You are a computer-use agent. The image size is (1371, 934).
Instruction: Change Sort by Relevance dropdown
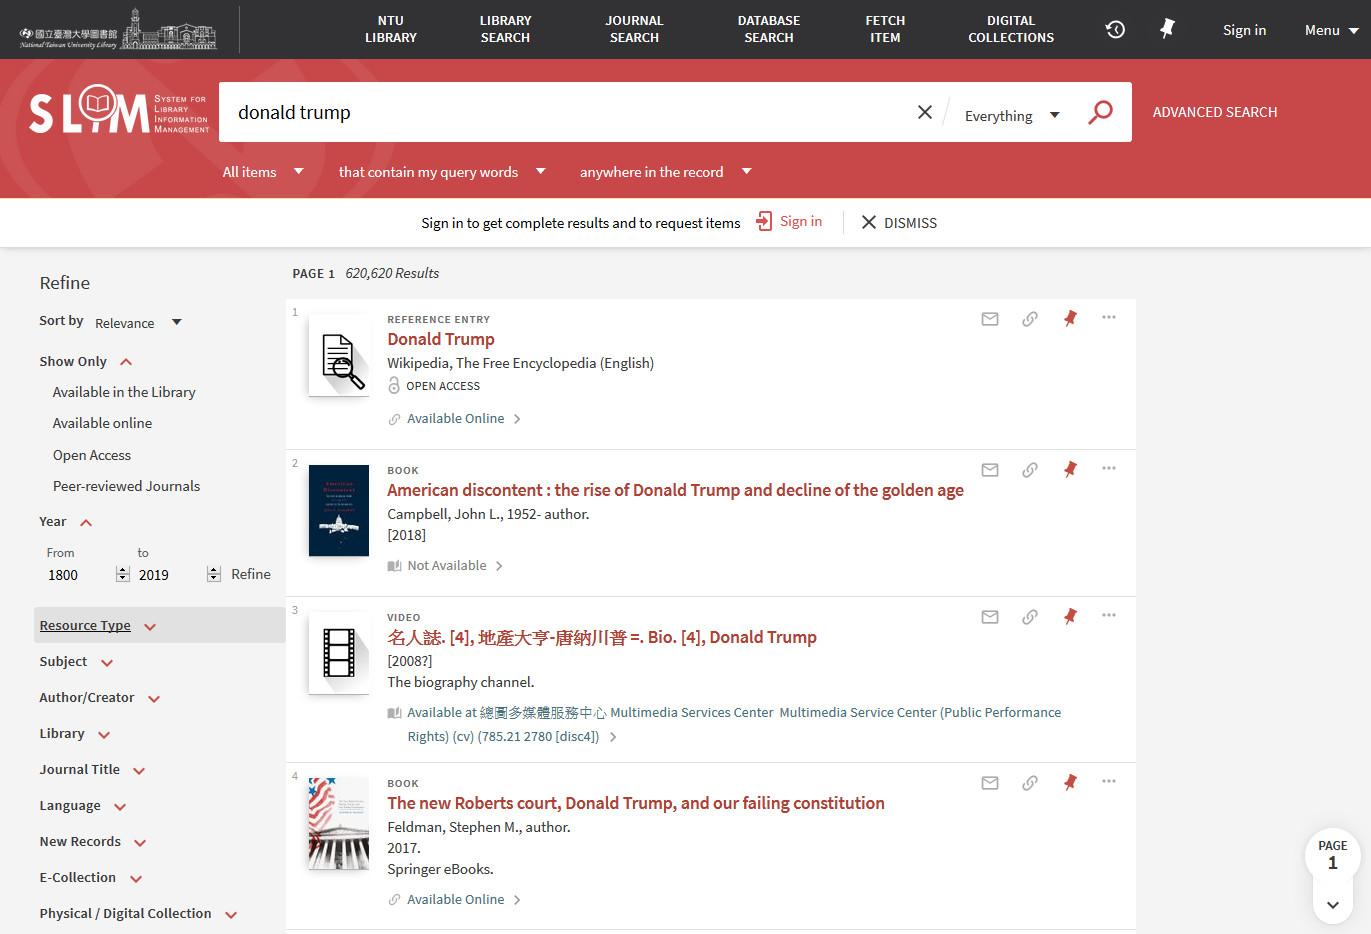tap(138, 323)
